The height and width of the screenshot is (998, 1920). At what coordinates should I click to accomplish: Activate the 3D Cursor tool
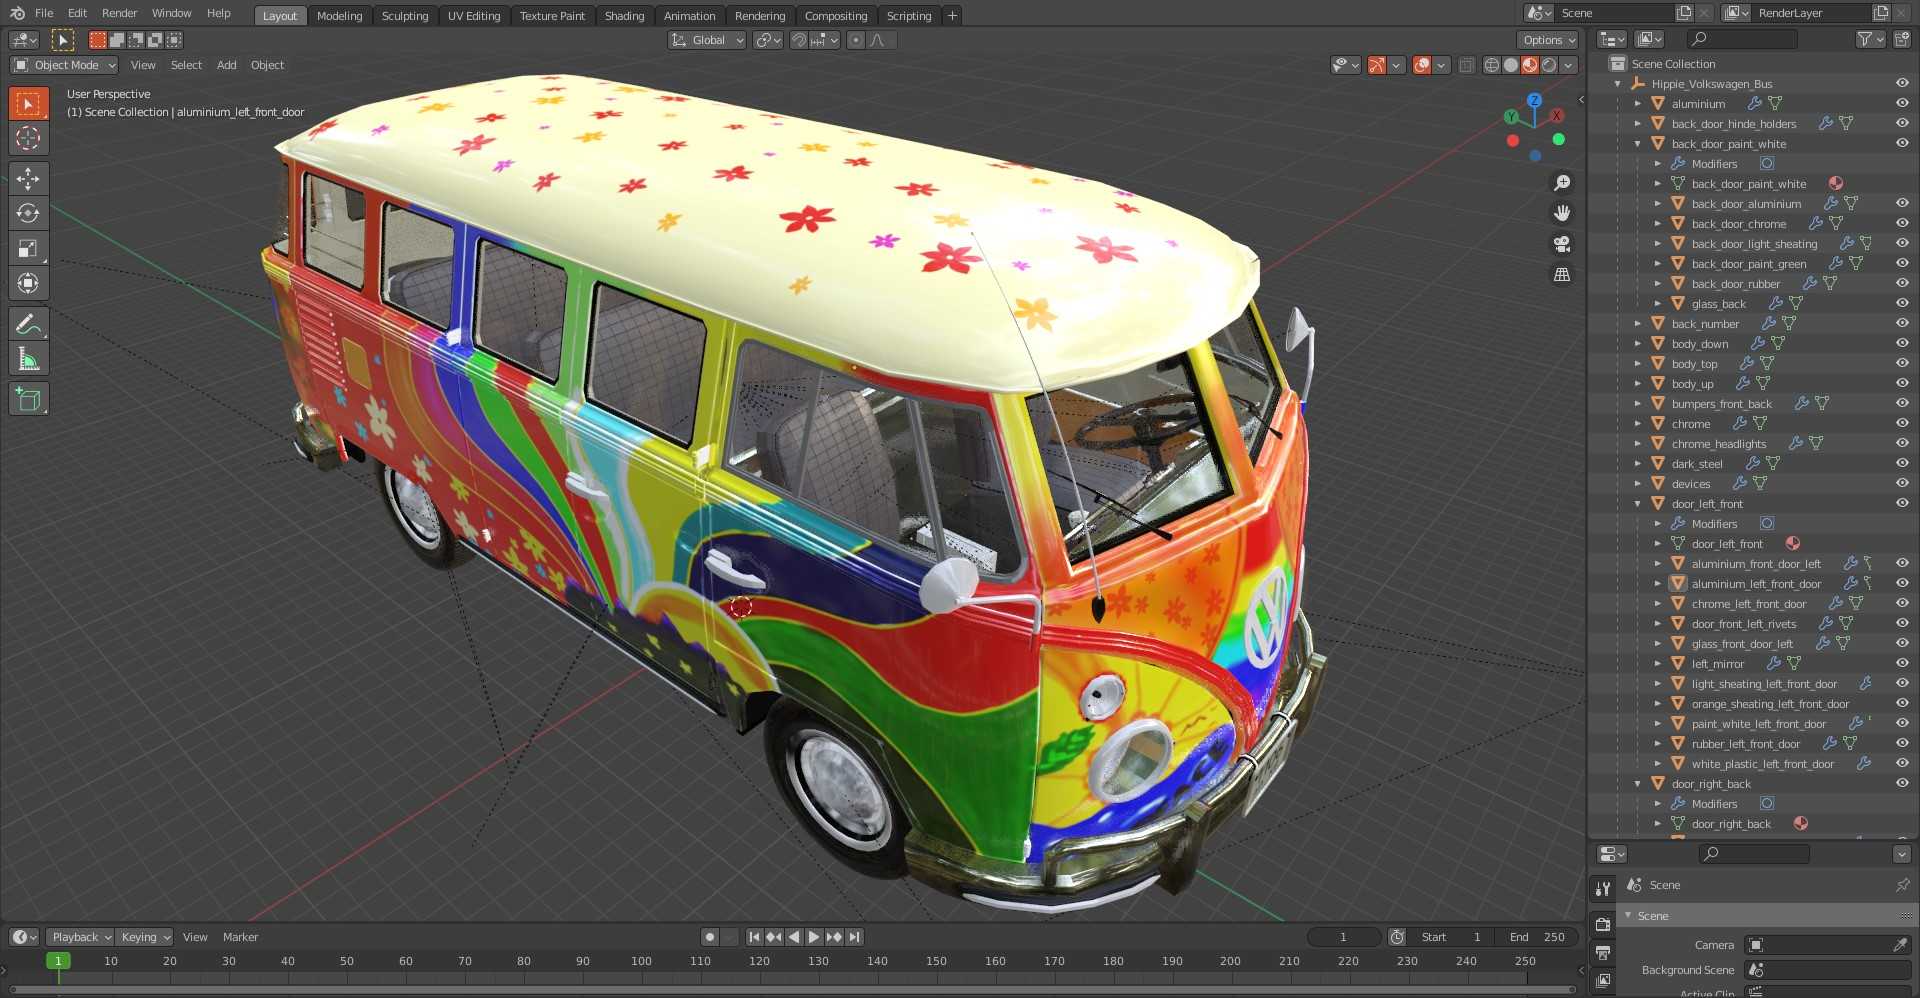click(x=28, y=138)
